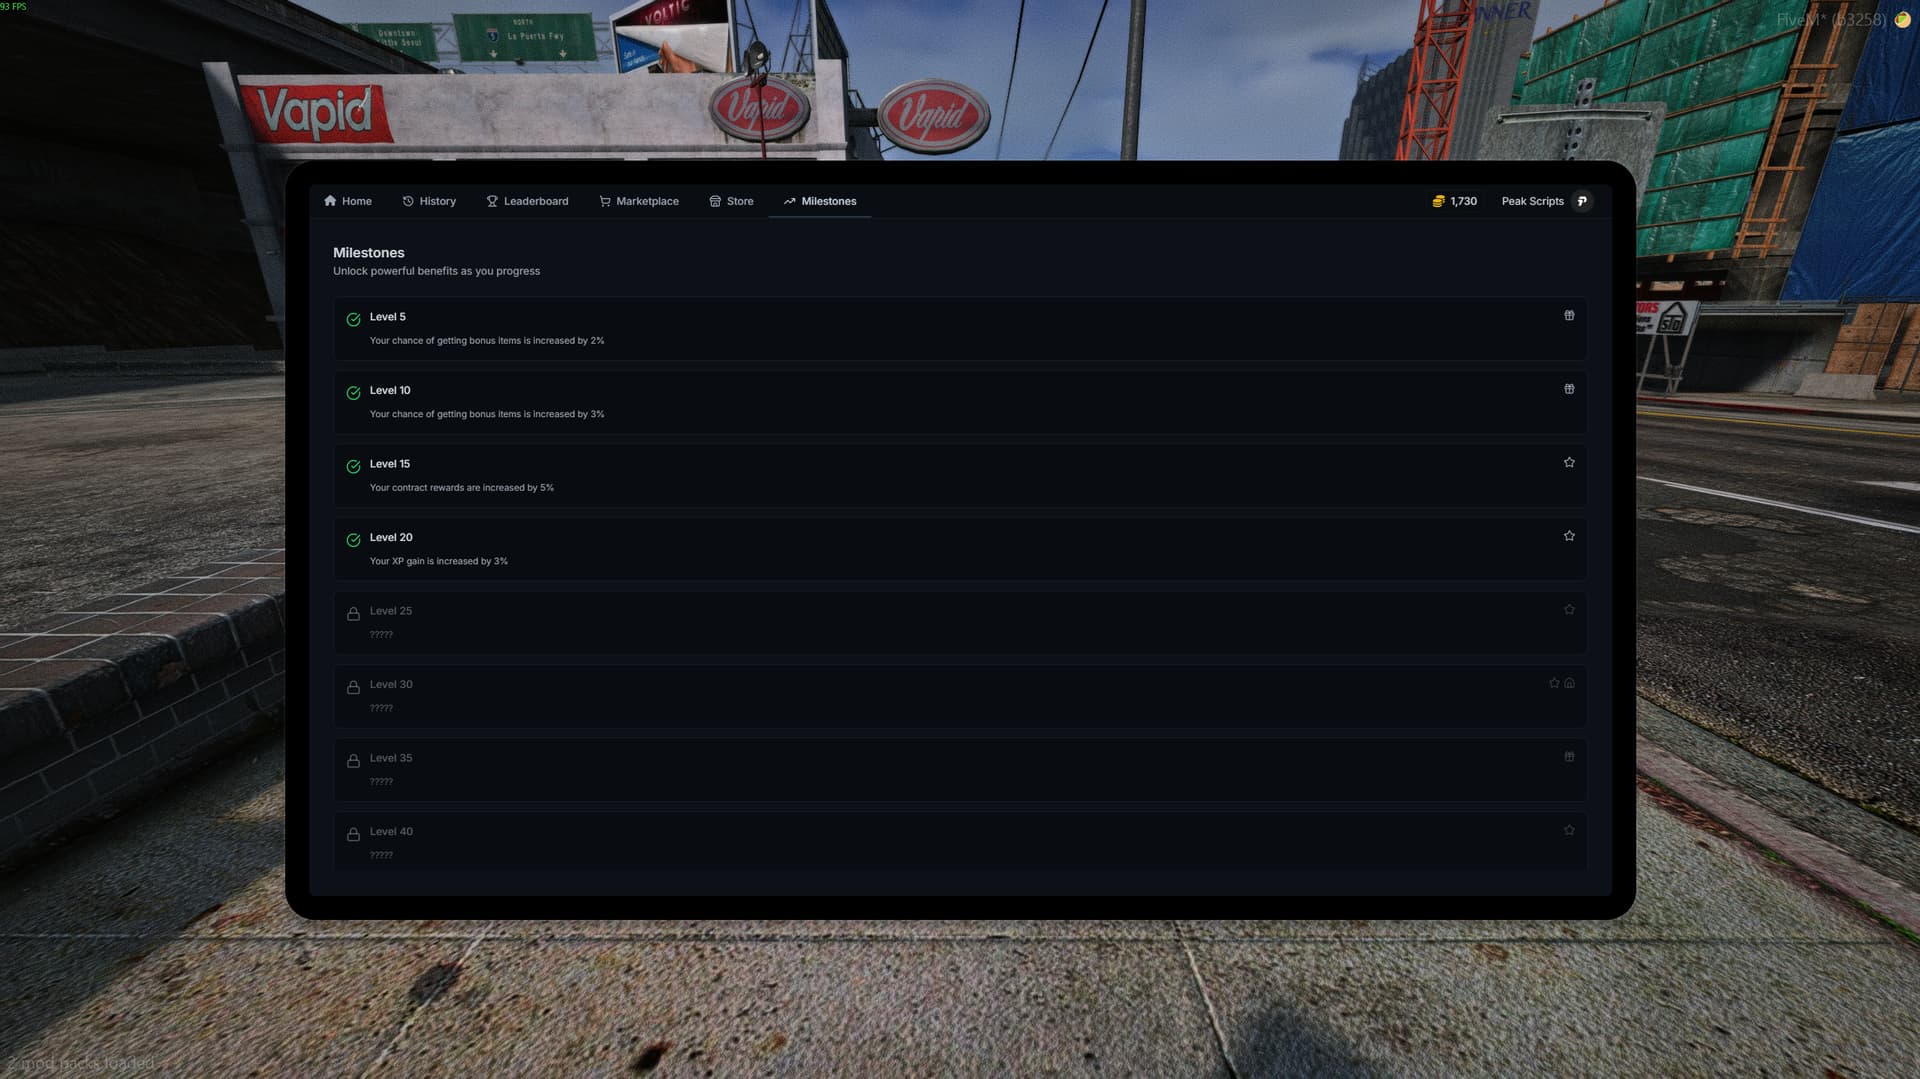Click the Level 25 lock icon
Screen dimensions: 1920x1079
(353, 613)
